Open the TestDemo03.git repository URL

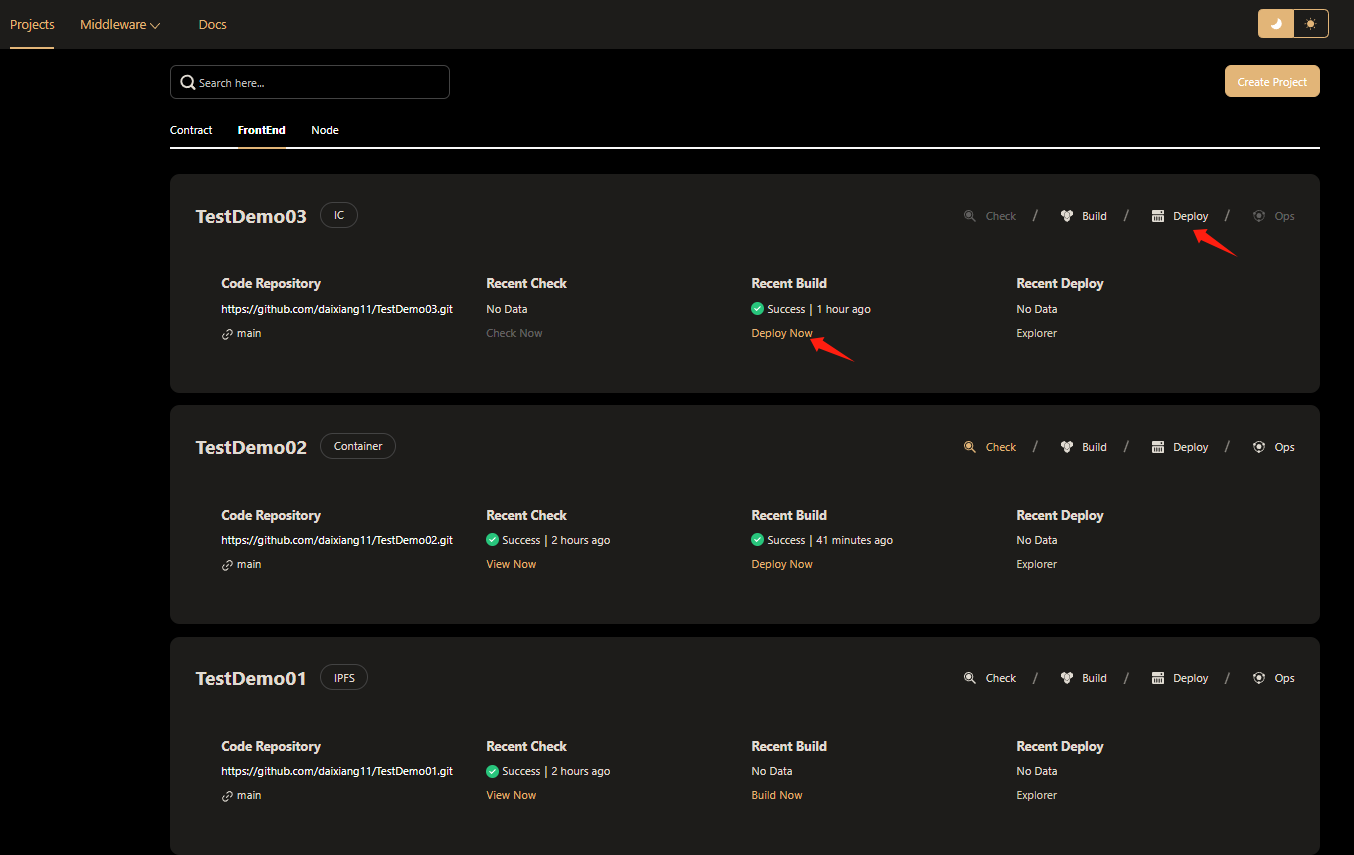337,309
